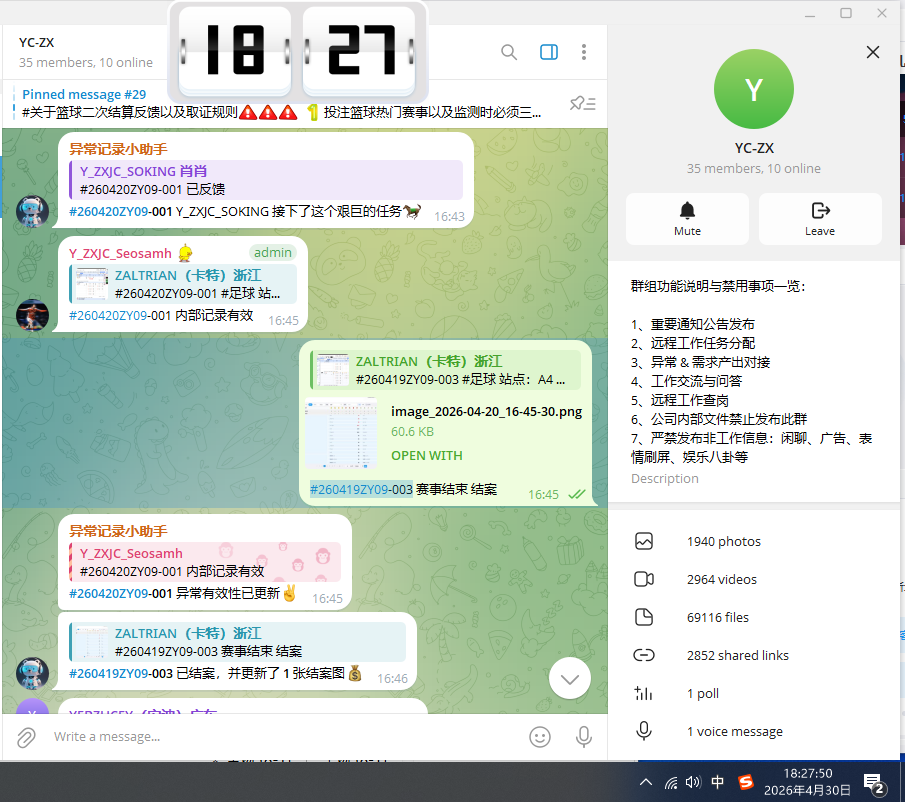Open the taskbar clock showing 18:27:50
The image size is (905, 802).
click(807, 782)
